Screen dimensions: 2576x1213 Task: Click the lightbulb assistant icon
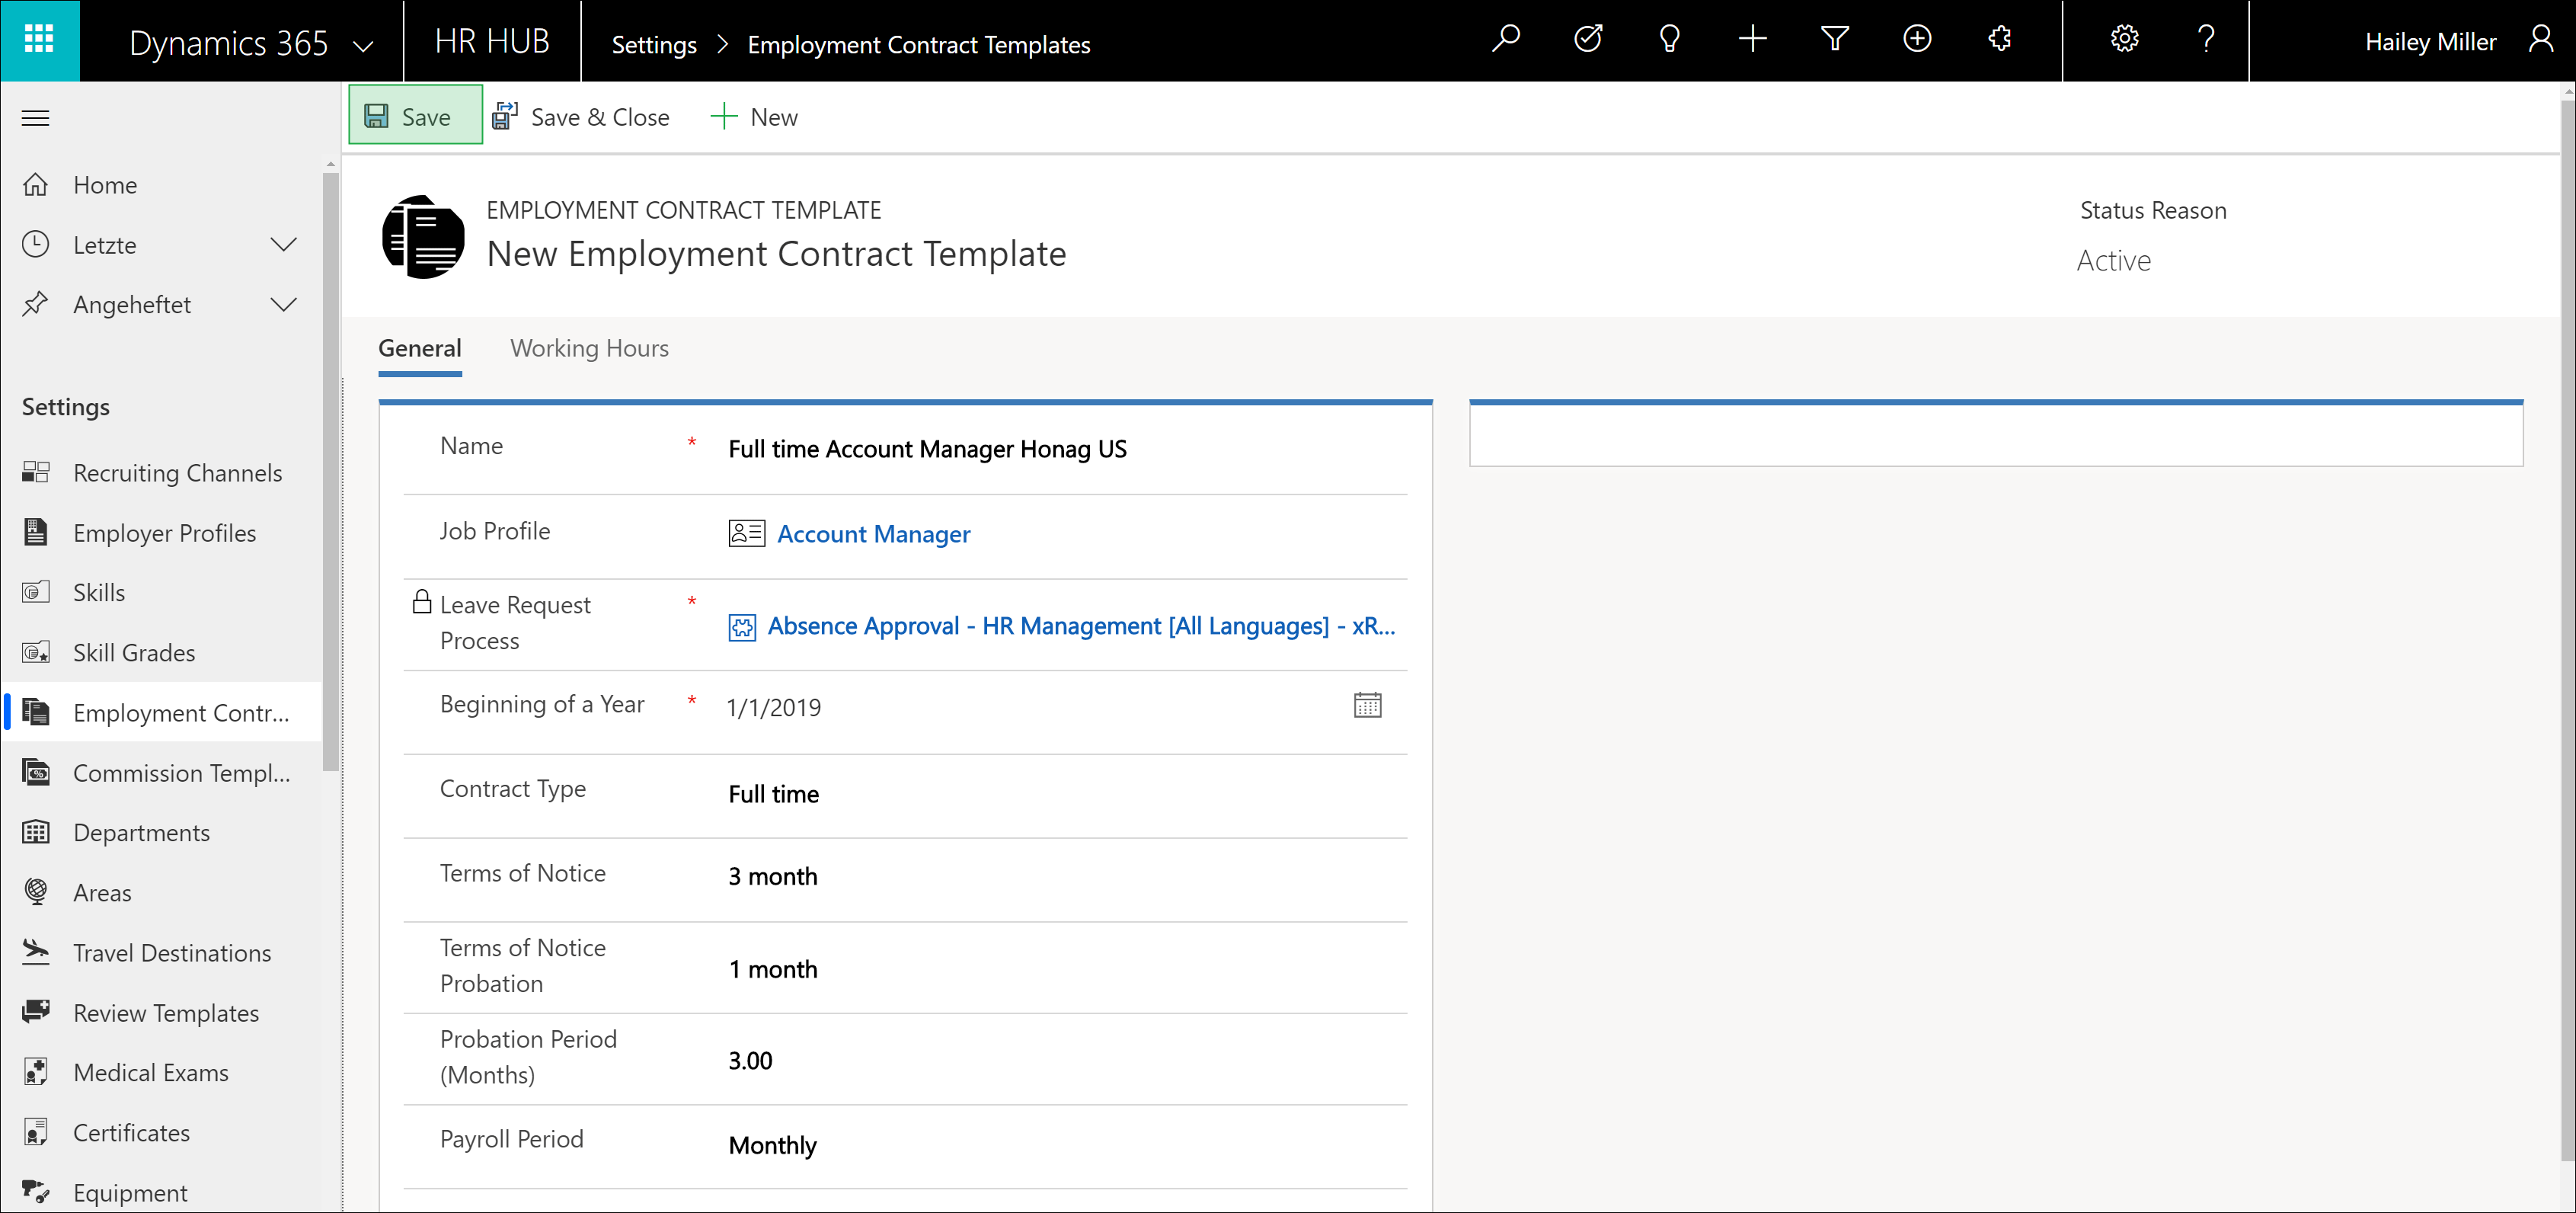coord(1669,40)
